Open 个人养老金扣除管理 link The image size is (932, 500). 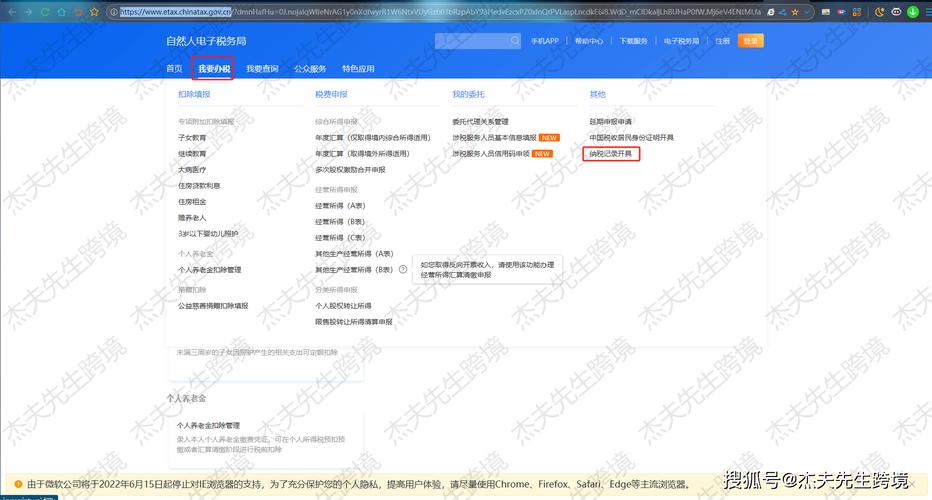pos(210,269)
